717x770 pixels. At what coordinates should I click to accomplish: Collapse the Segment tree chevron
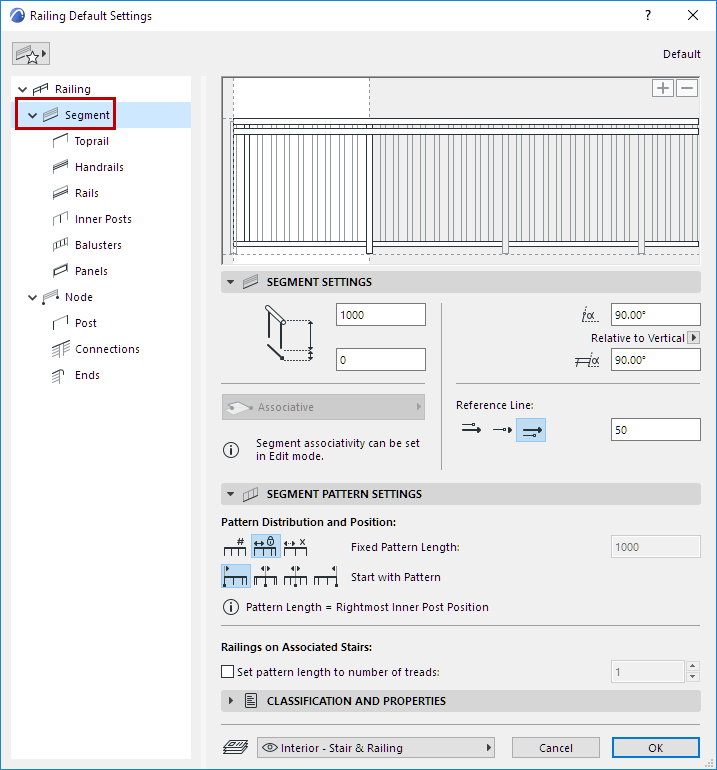(x=32, y=115)
